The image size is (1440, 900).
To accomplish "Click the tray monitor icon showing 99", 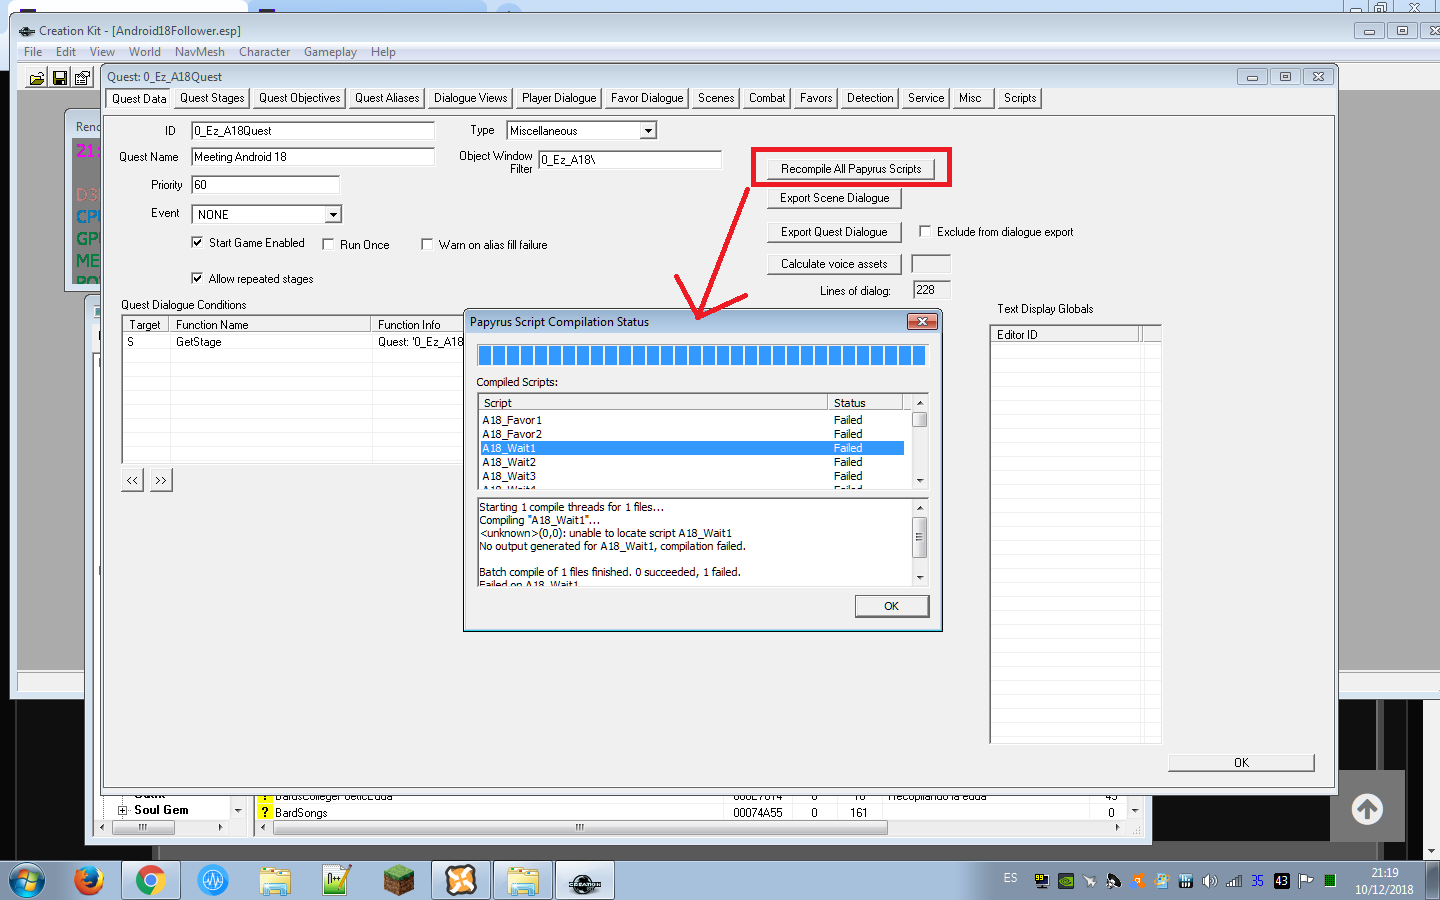I will click(1041, 881).
